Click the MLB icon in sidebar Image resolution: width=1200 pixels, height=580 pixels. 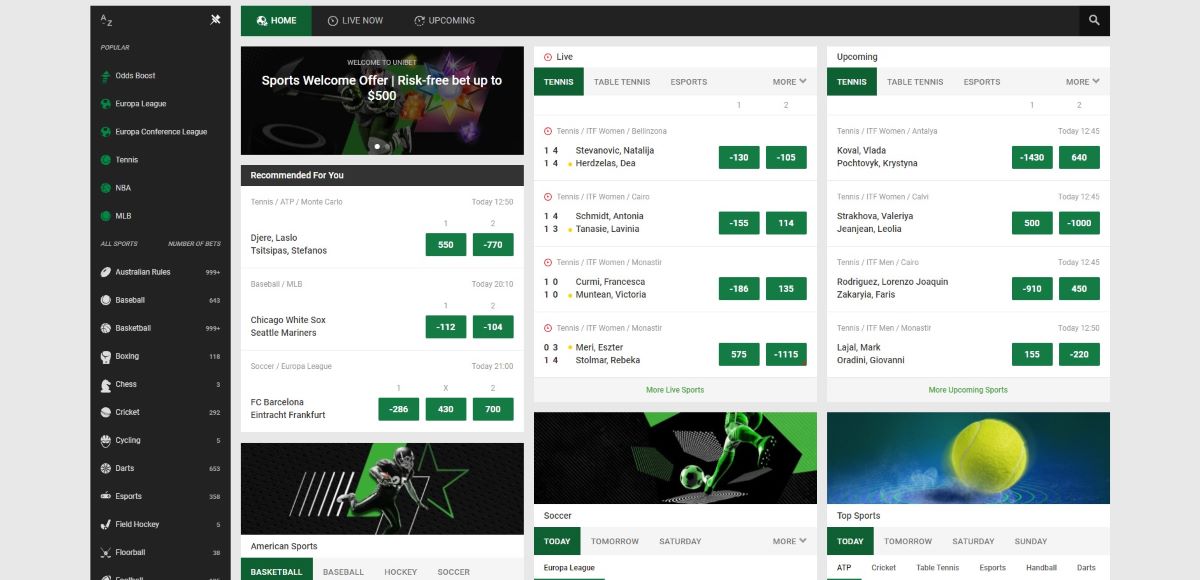[106, 216]
